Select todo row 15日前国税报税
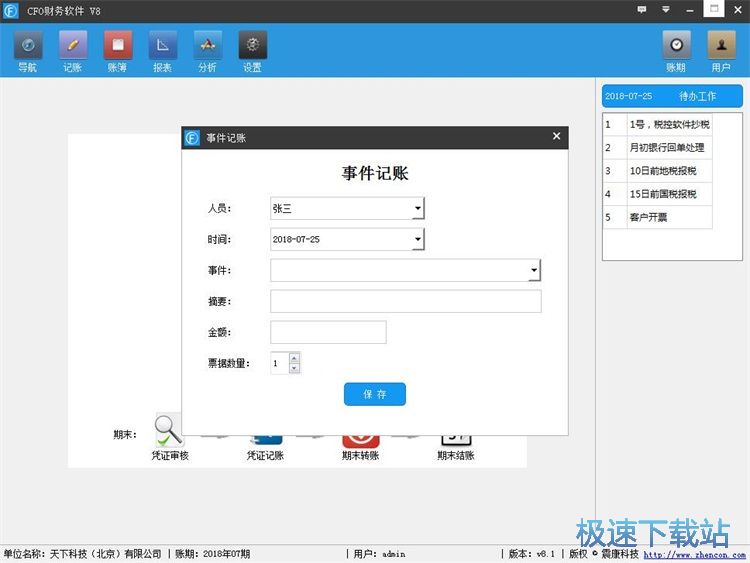Viewport: 750px width, 563px height. (x=658, y=194)
